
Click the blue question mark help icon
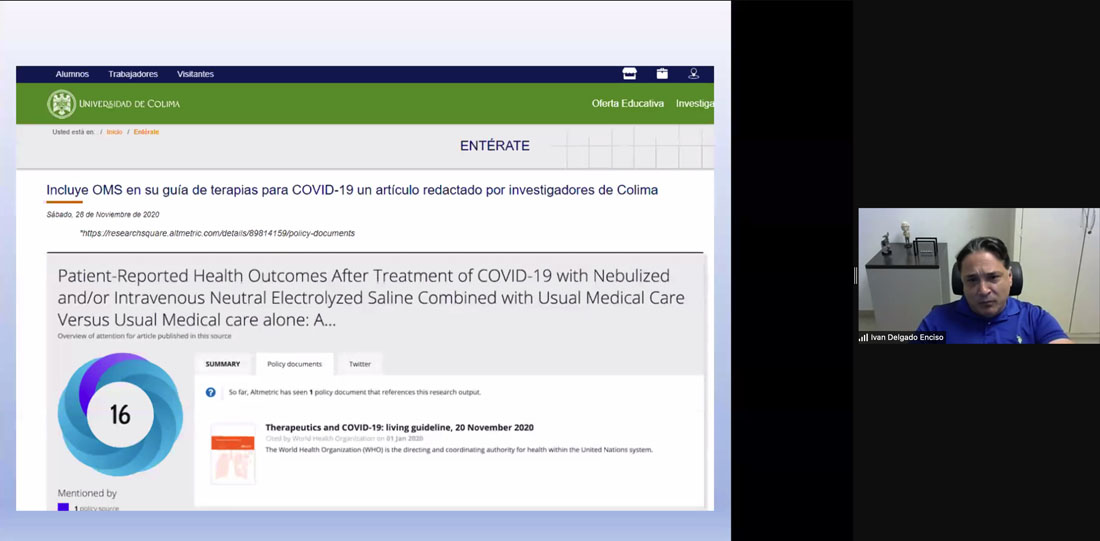click(210, 392)
